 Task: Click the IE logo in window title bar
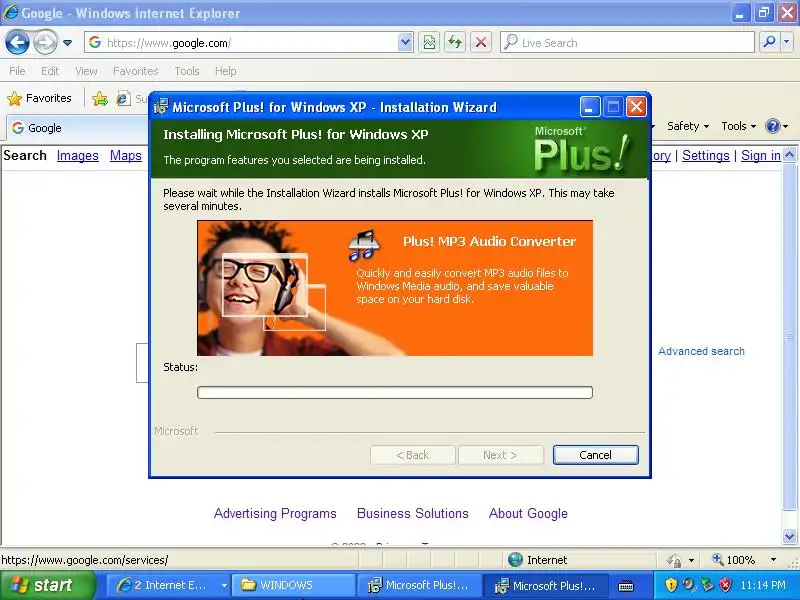tap(10, 12)
